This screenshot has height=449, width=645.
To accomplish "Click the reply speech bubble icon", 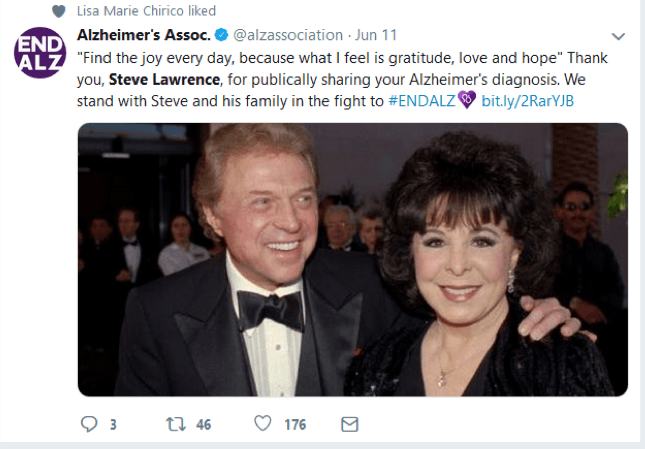I will click(89, 424).
